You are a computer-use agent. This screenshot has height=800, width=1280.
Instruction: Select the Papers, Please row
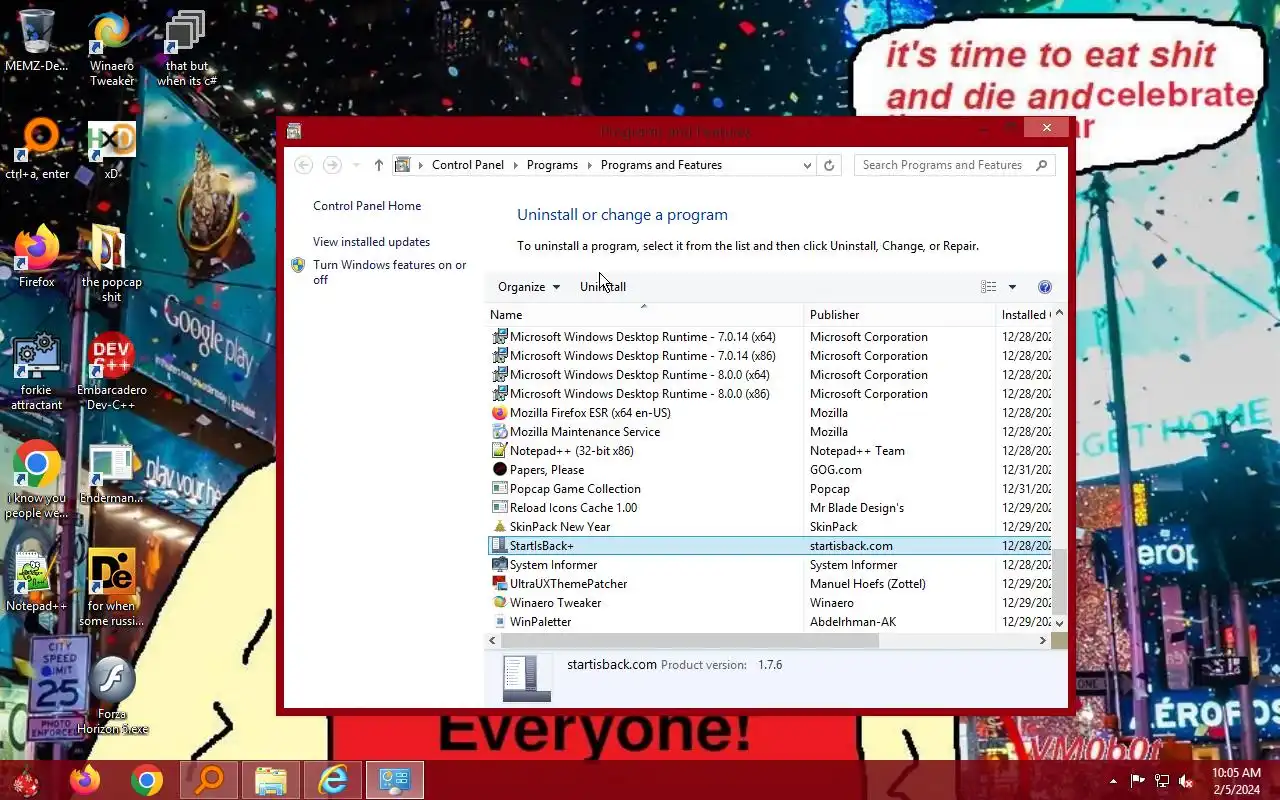tap(769, 470)
